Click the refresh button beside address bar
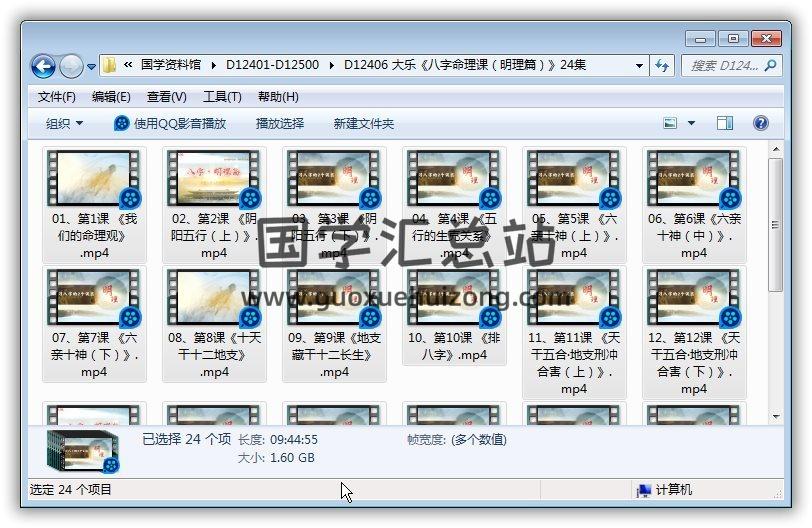The image size is (812, 528). [661, 65]
